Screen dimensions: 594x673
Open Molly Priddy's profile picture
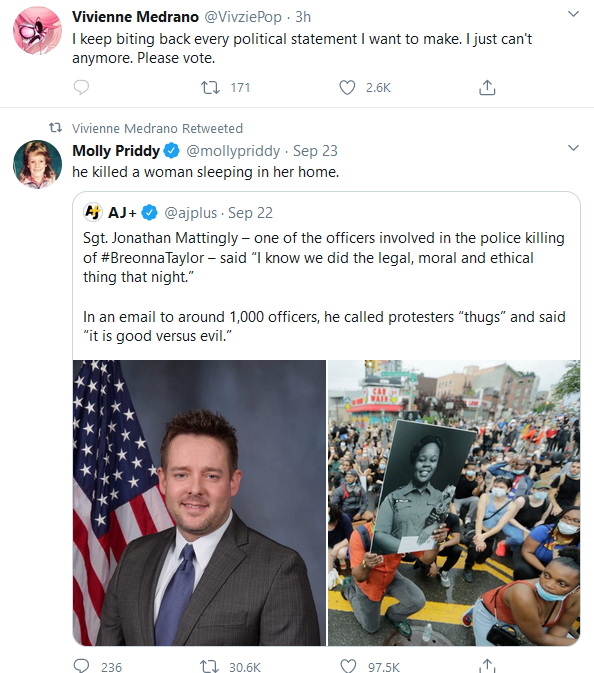tap(37, 164)
